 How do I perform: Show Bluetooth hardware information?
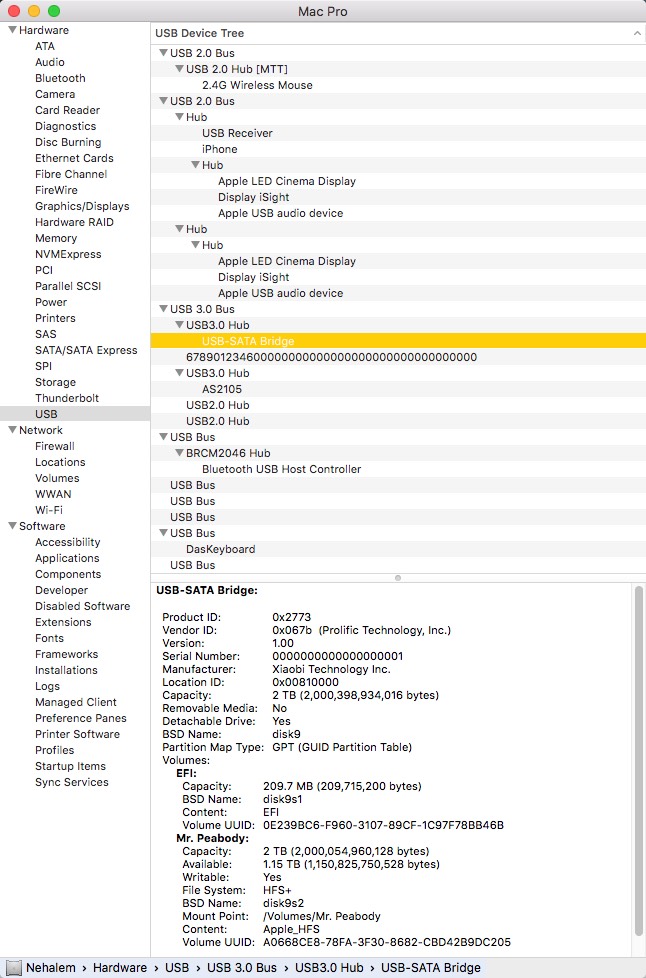(60, 78)
